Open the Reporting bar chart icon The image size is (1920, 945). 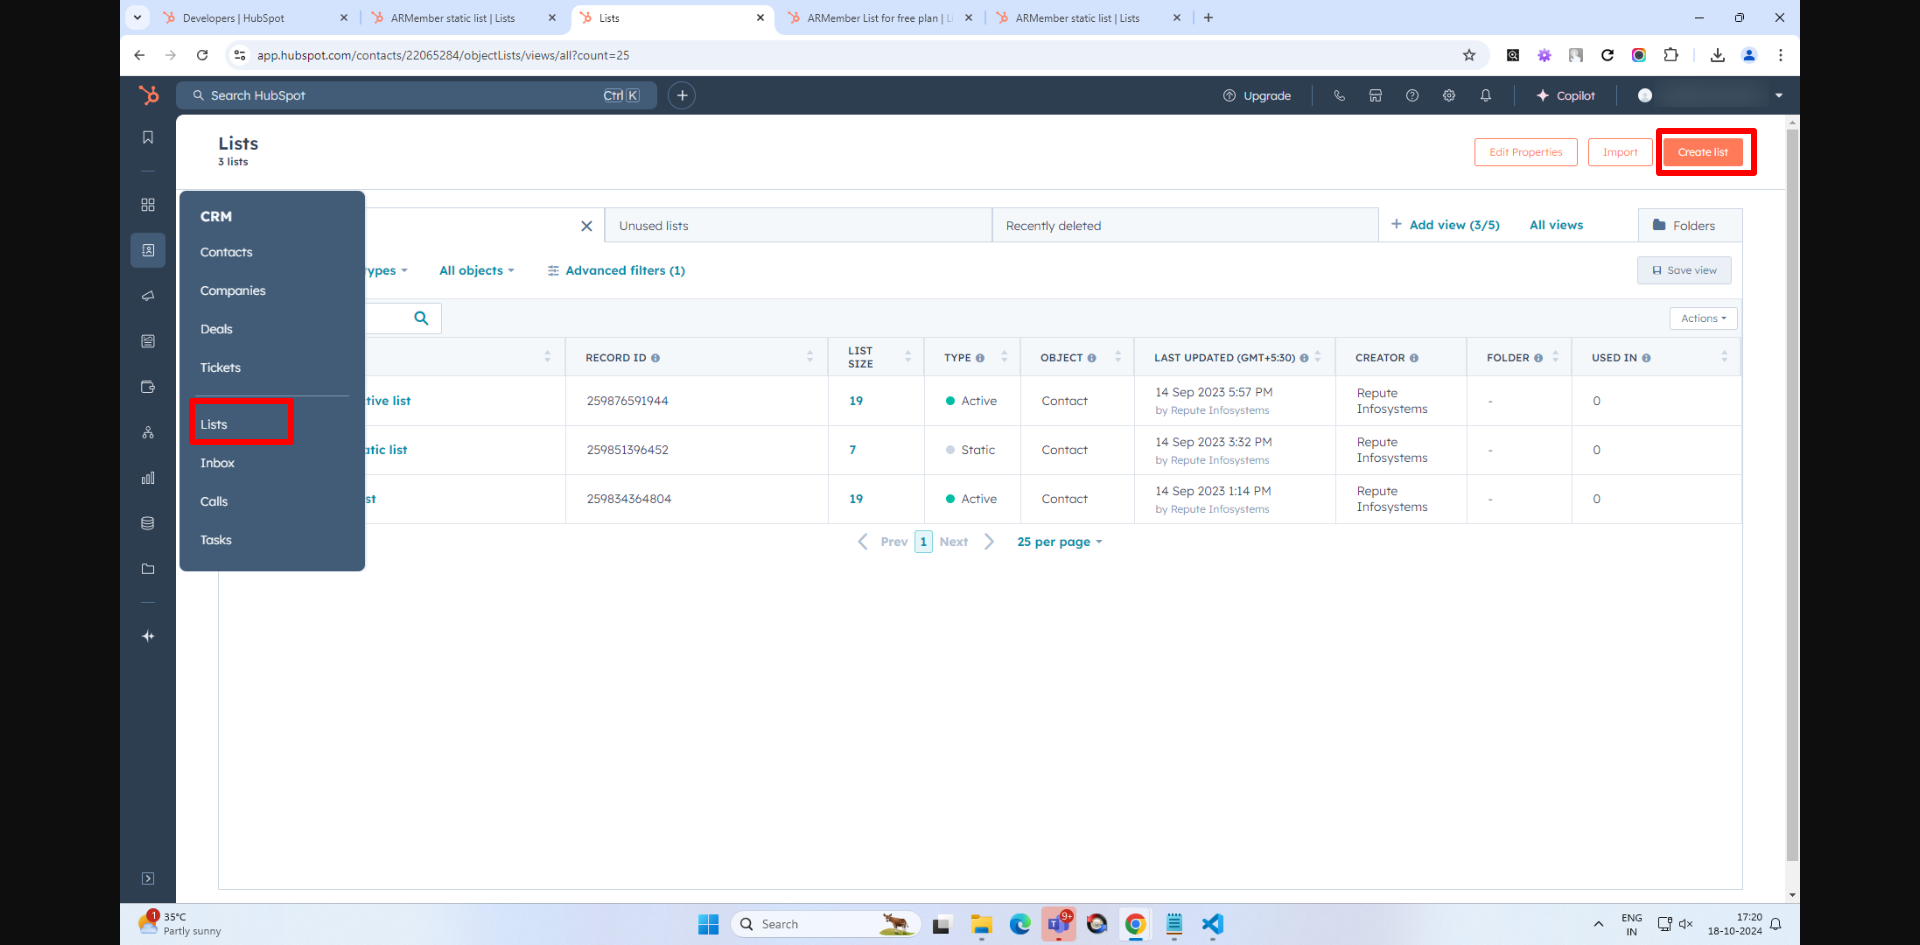(x=148, y=478)
